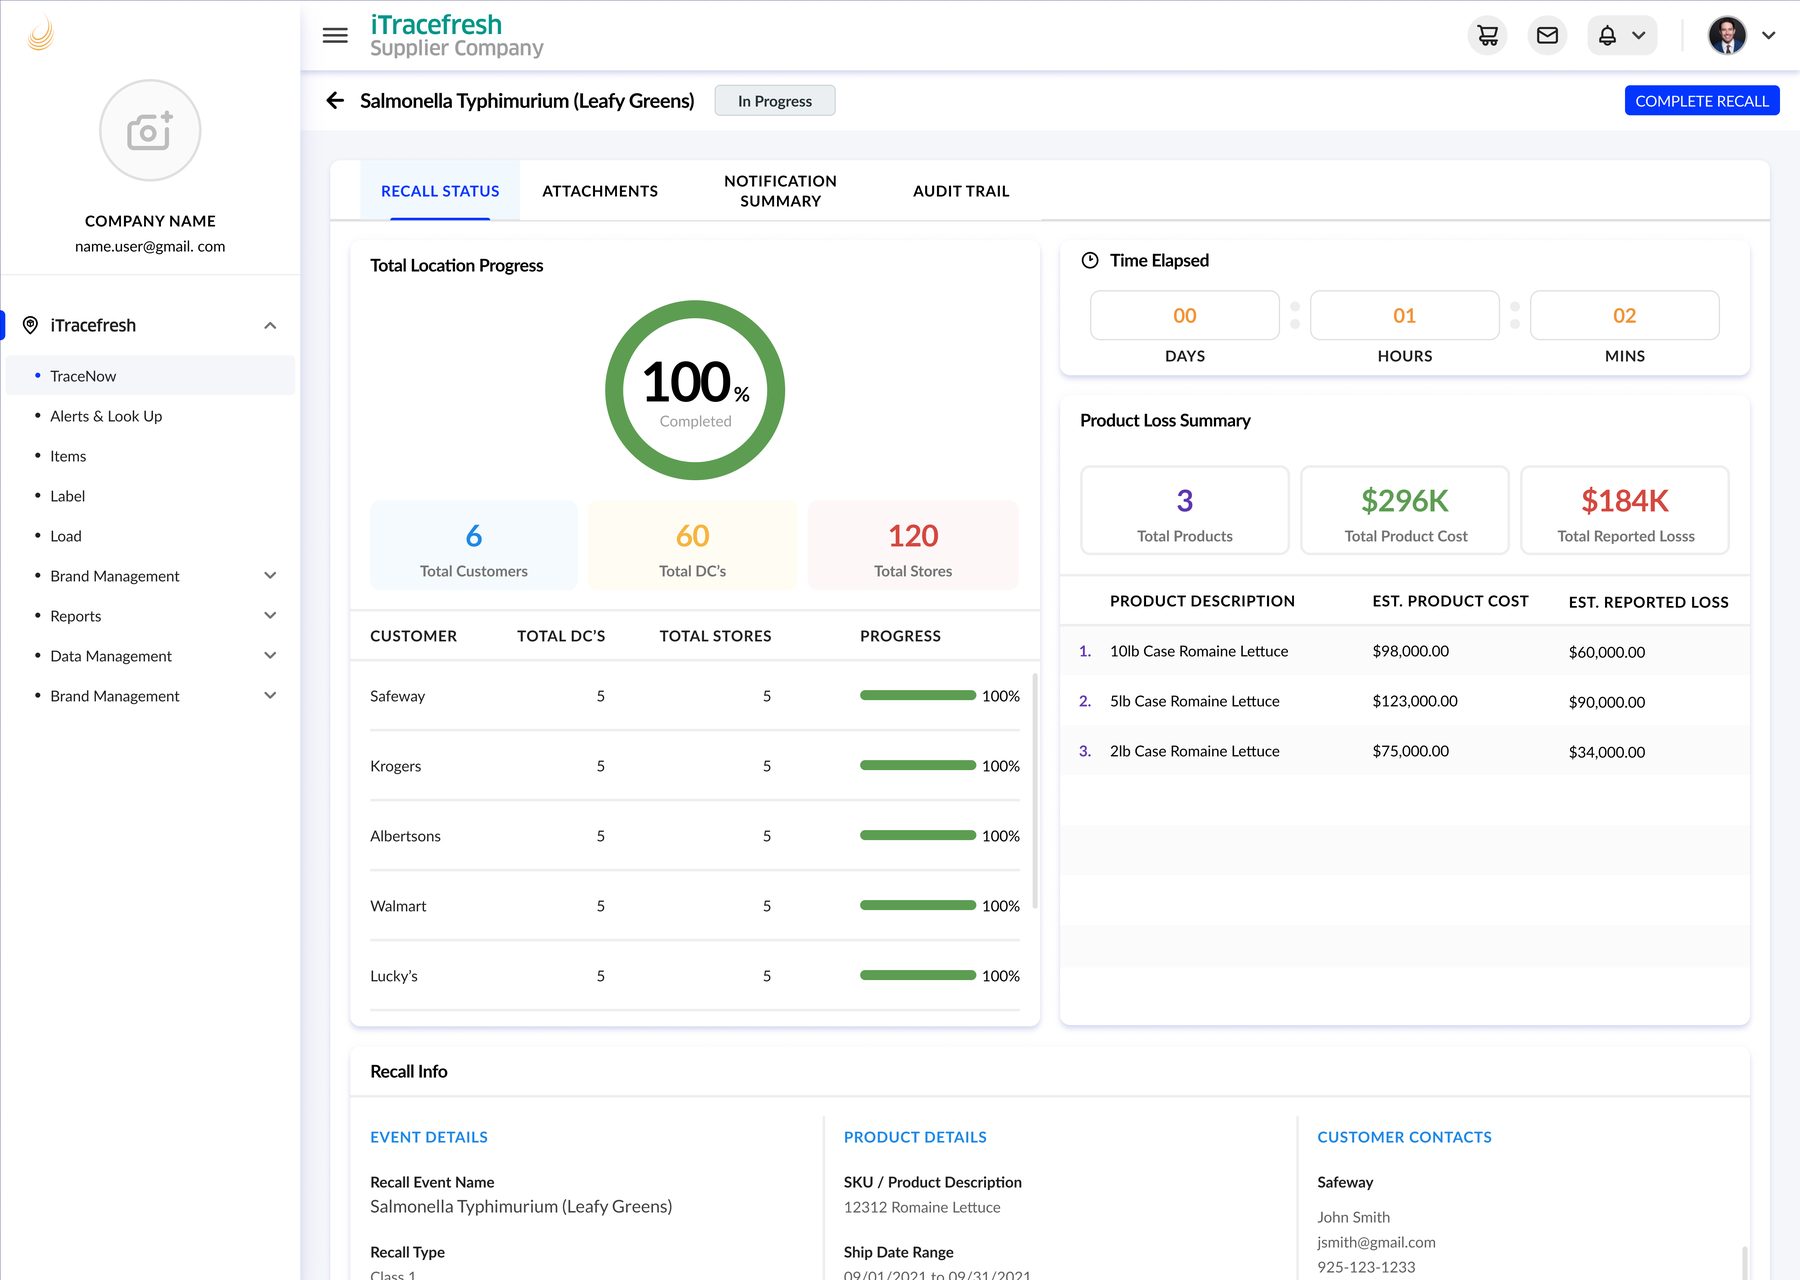Open the Notification Summary tab
1800x1280 pixels.
780,190
